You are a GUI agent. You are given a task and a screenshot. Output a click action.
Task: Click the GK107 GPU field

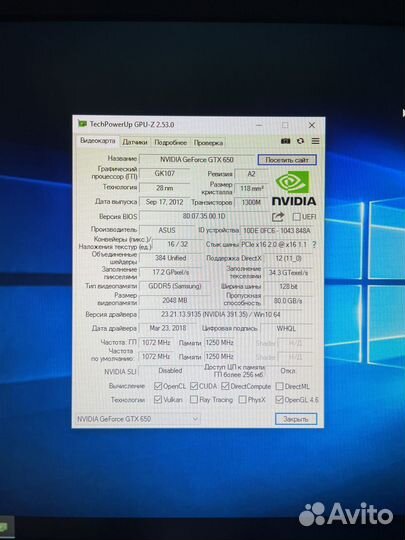click(164, 173)
